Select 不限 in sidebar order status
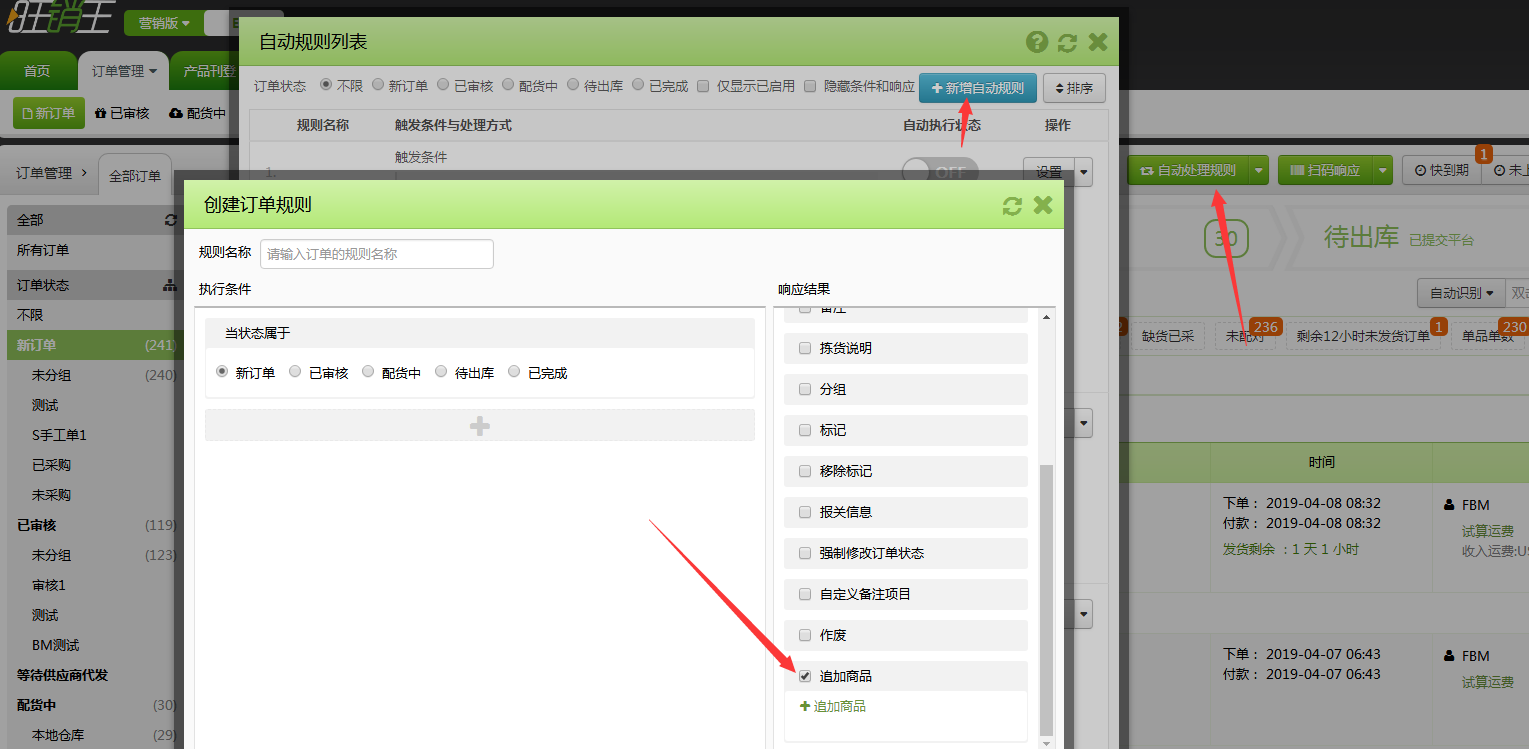Viewport: 1529px width, 749px height. click(x=30, y=315)
